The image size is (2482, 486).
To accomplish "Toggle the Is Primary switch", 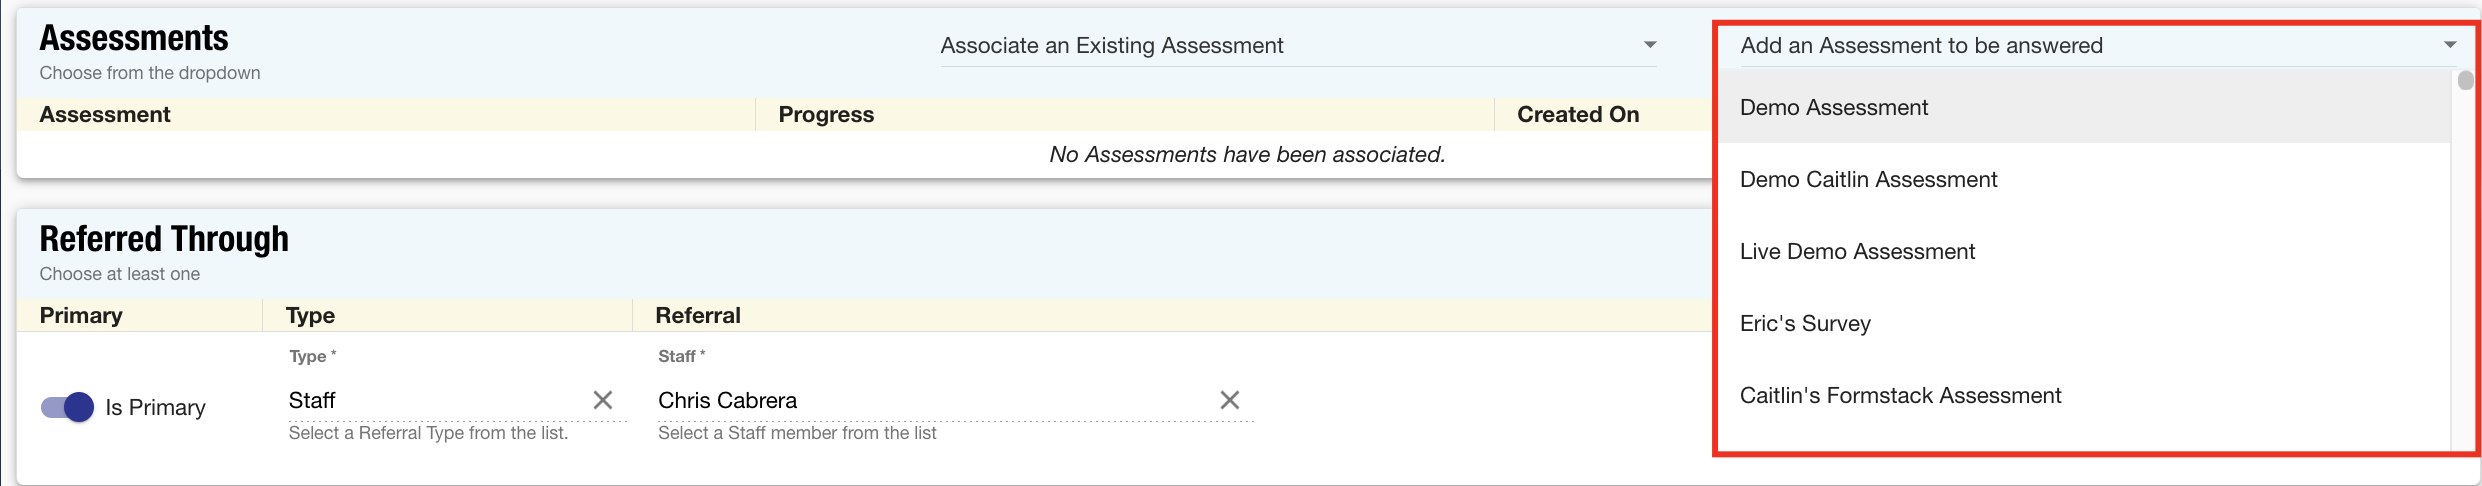I will [x=68, y=407].
